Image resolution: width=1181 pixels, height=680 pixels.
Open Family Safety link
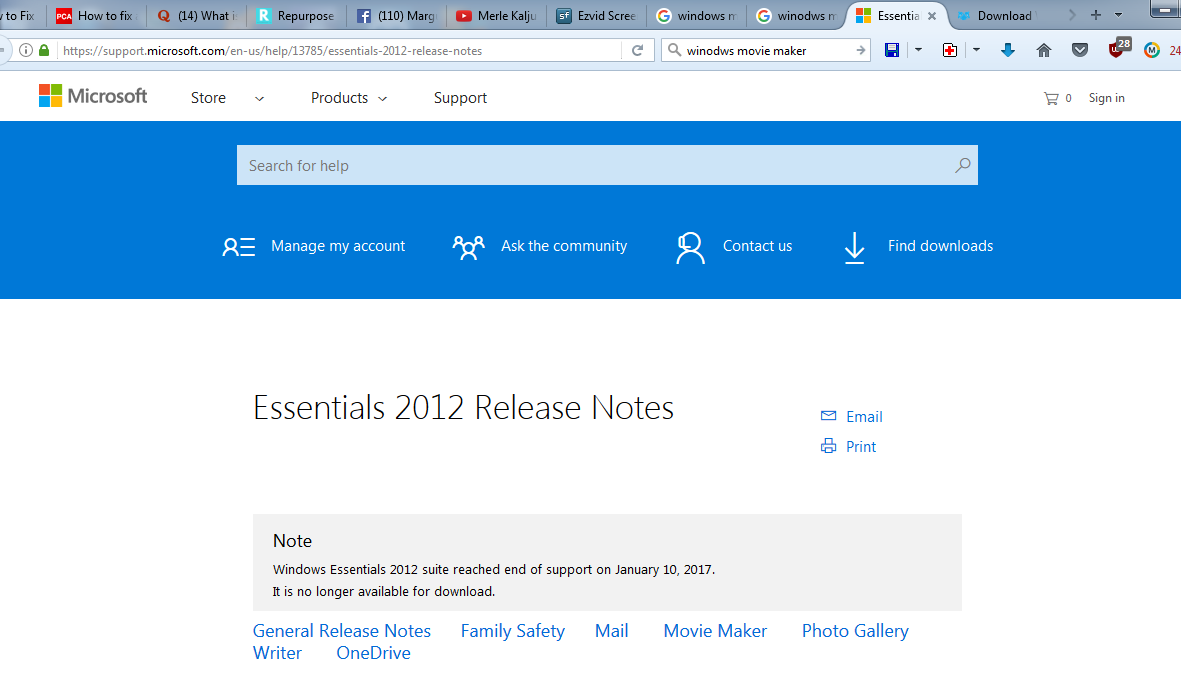[x=513, y=631]
